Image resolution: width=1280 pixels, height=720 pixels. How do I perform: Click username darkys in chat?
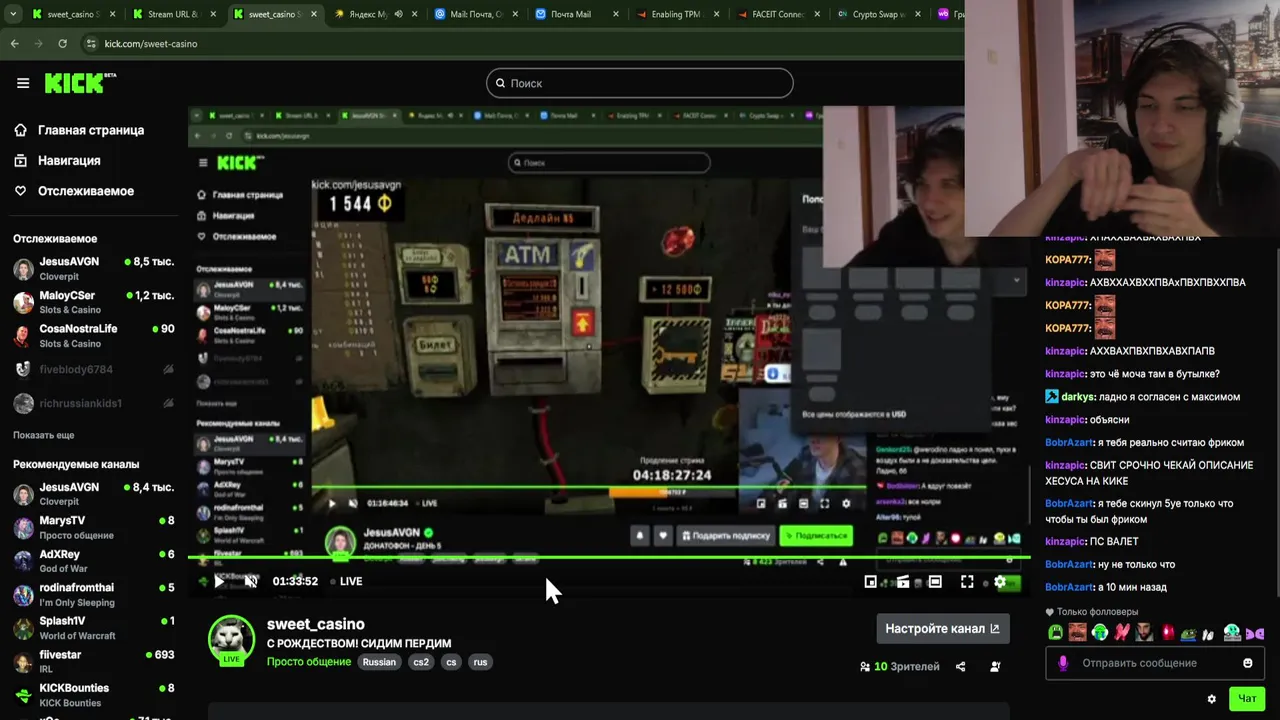[x=1078, y=397]
